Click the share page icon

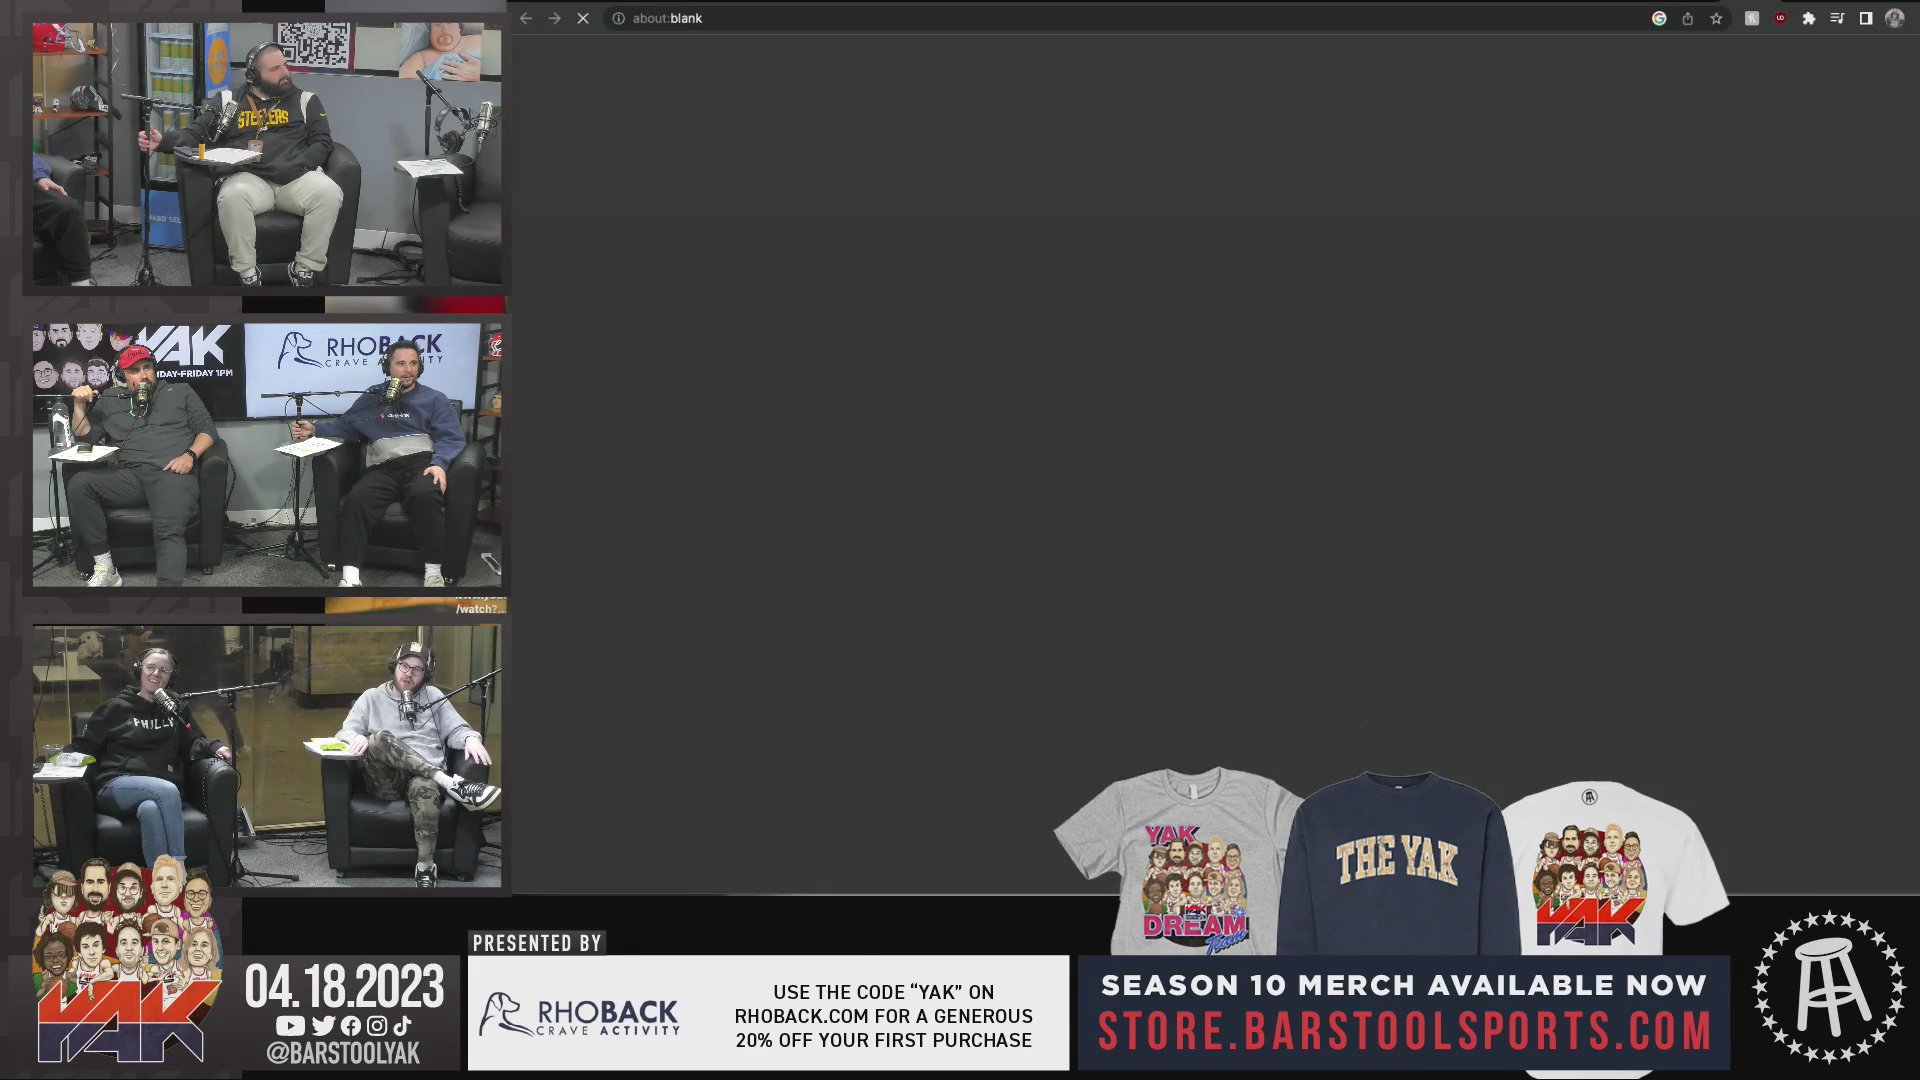[1688, 18]
